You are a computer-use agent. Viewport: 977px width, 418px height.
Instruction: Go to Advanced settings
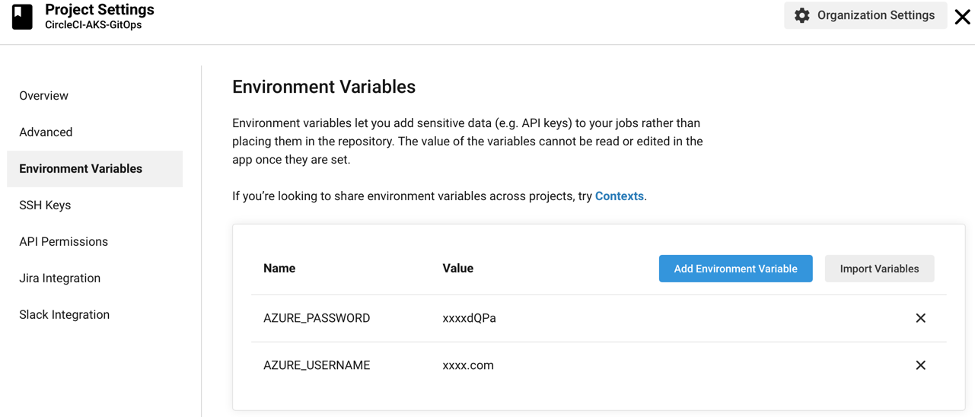46,132
